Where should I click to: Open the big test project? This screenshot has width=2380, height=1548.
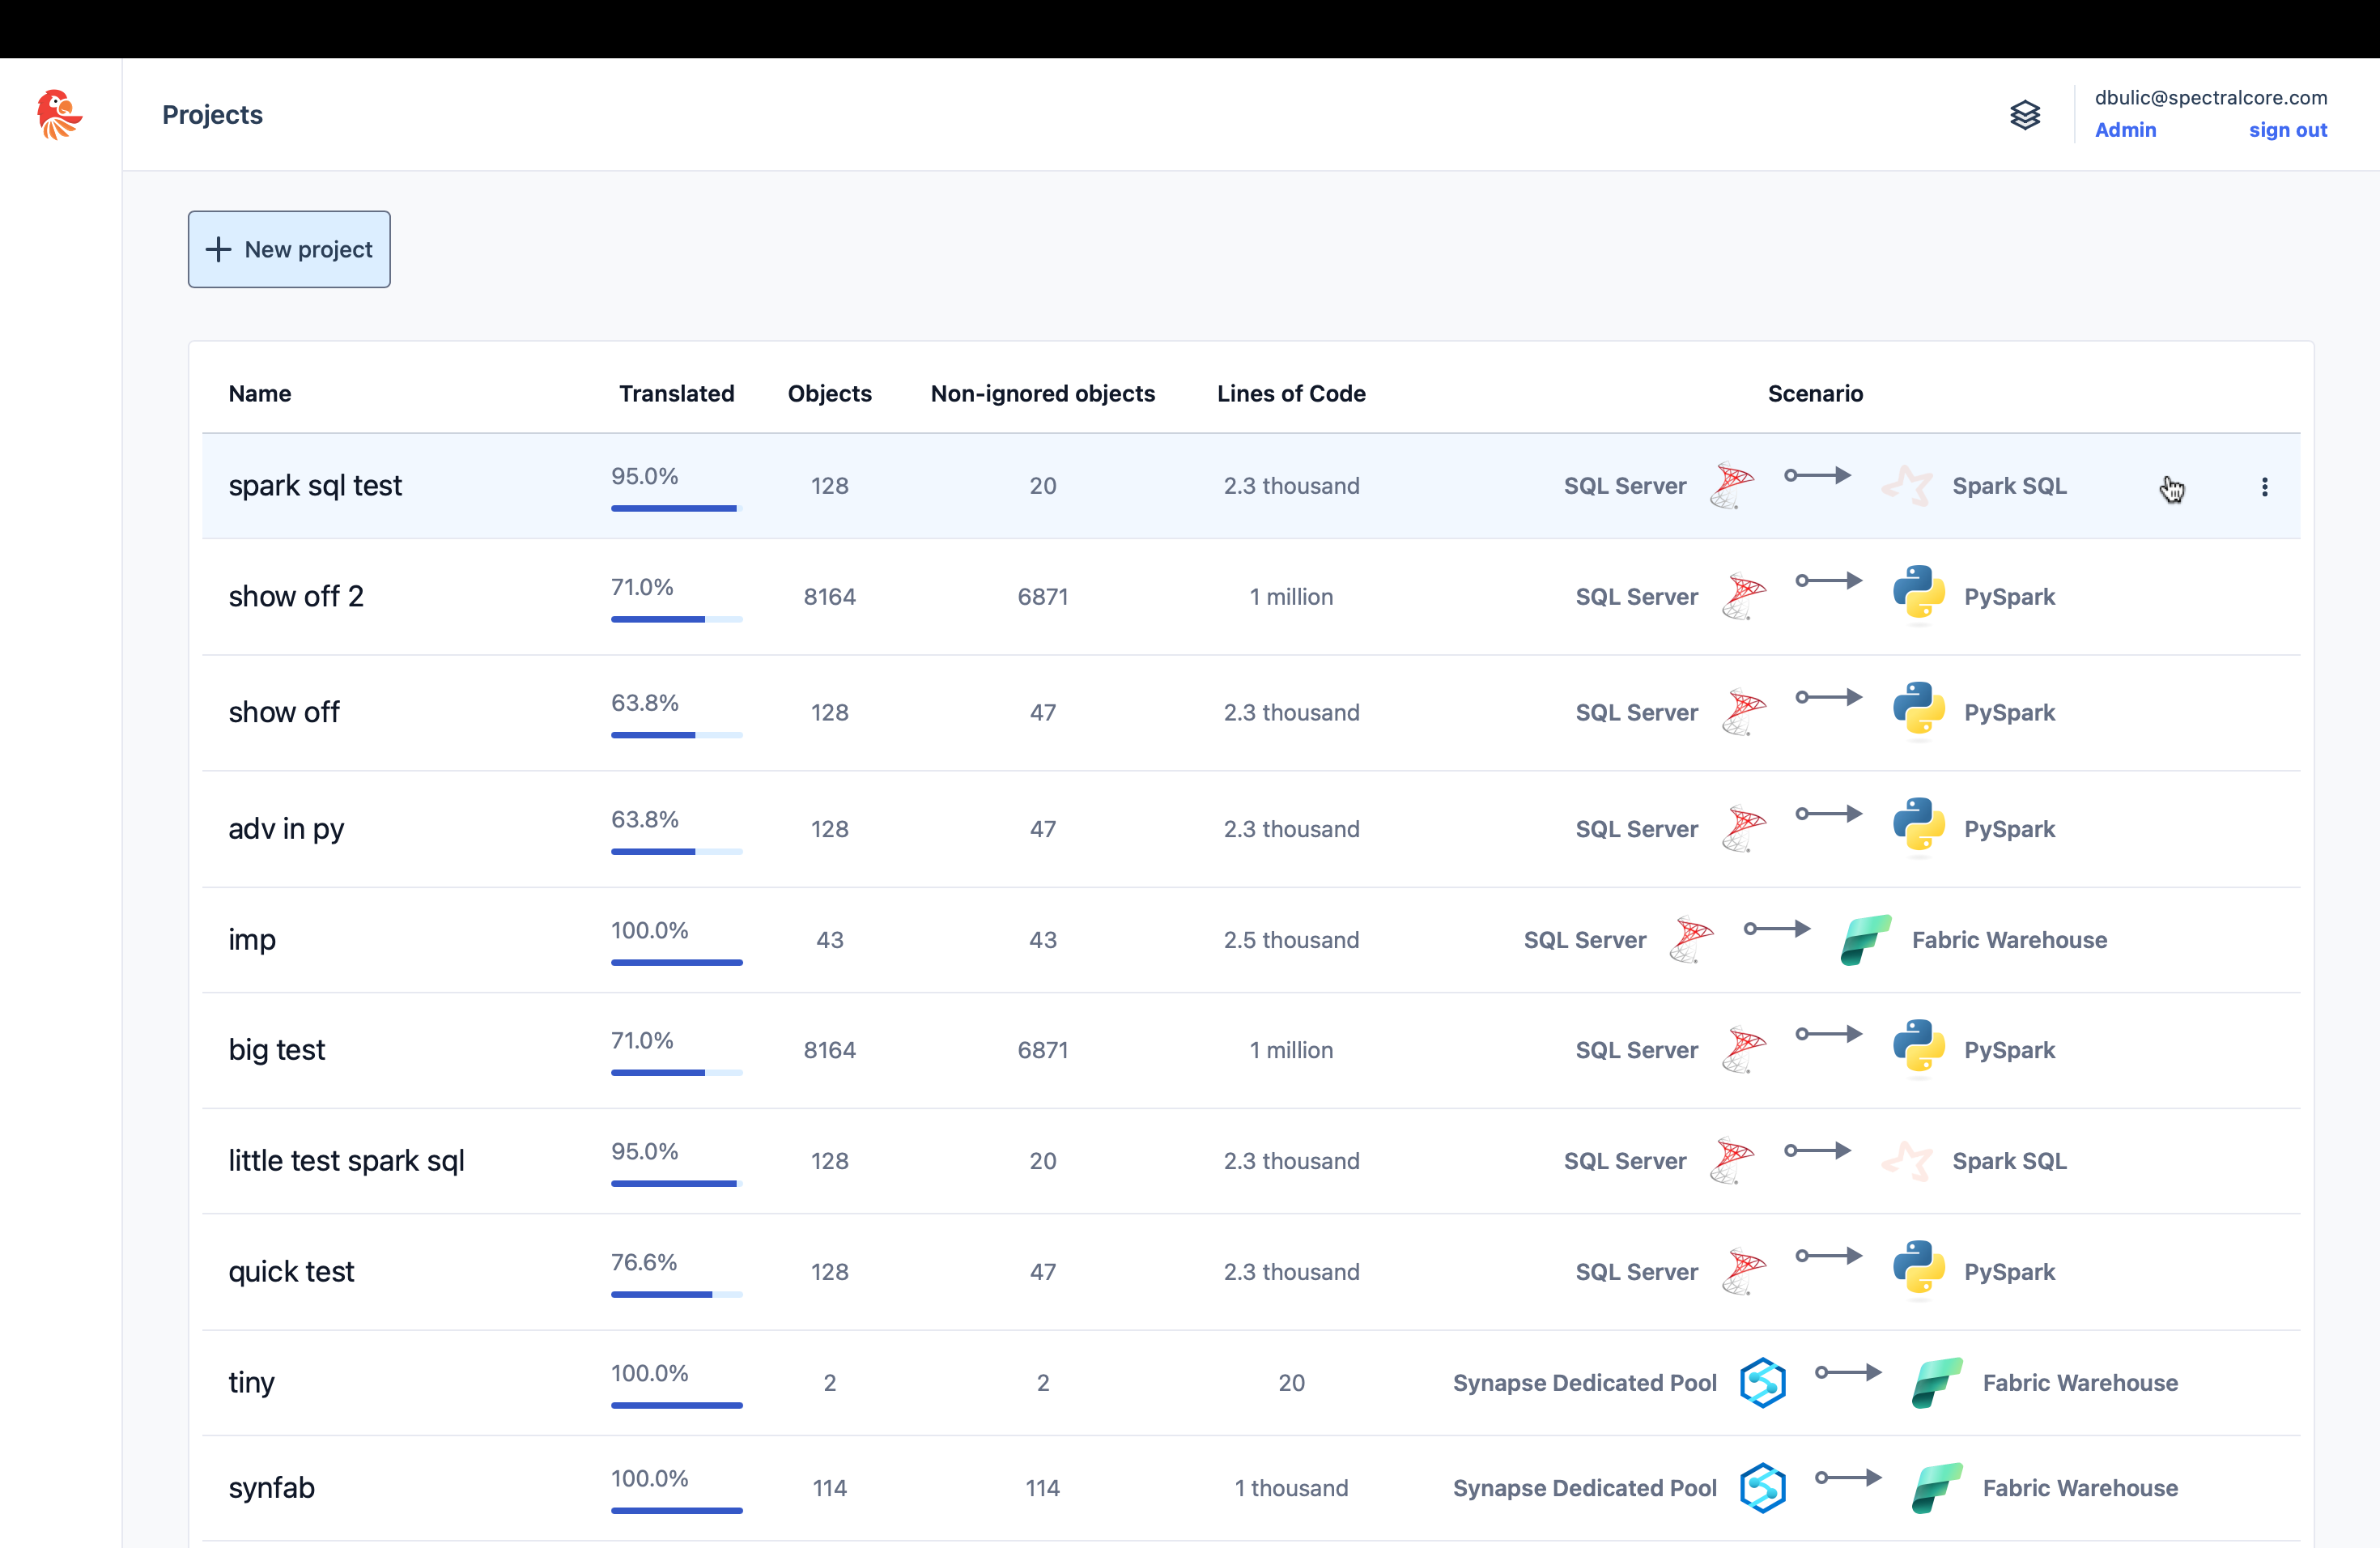coord(277,1050)
